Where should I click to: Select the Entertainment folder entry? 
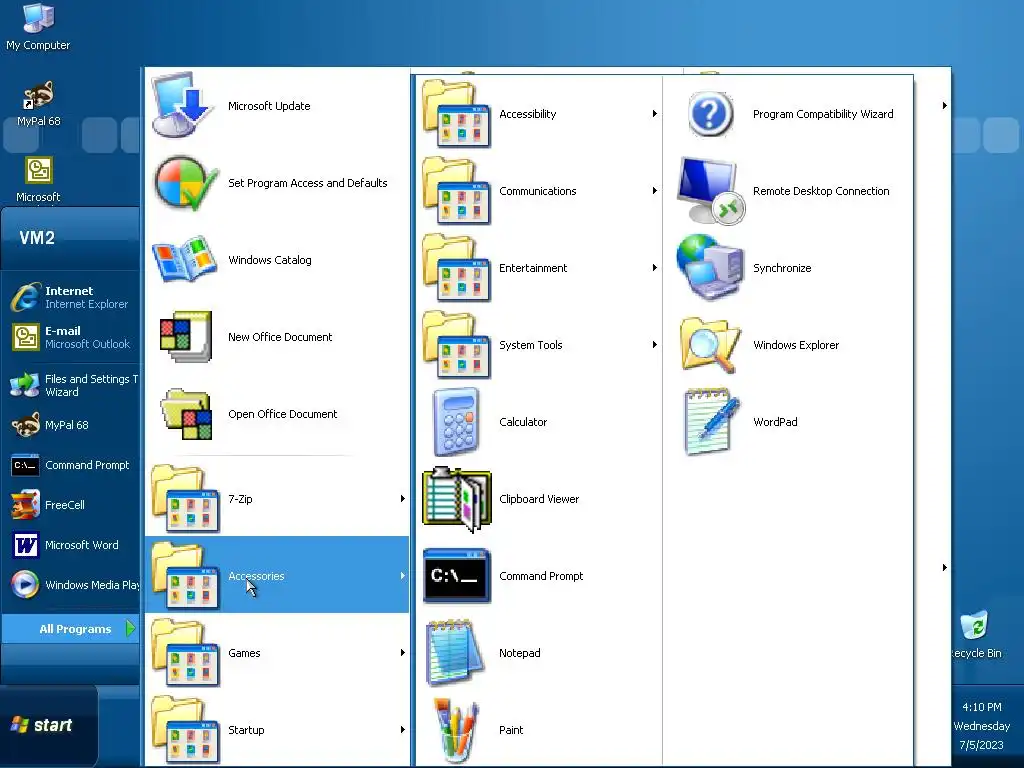[x=539, y=268]
